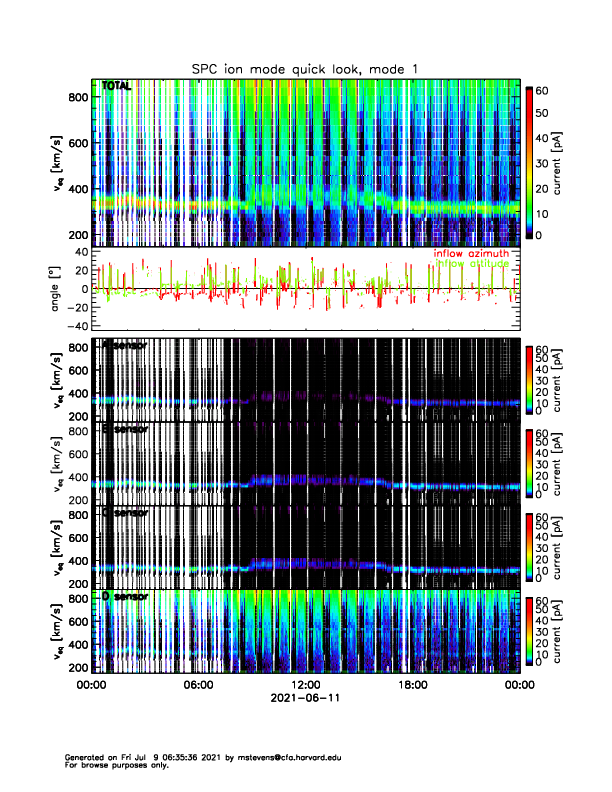Click the -40 tick on the angle axis
Screen dimensions: 612x792
pyautogui.click(x=76, y=326)
